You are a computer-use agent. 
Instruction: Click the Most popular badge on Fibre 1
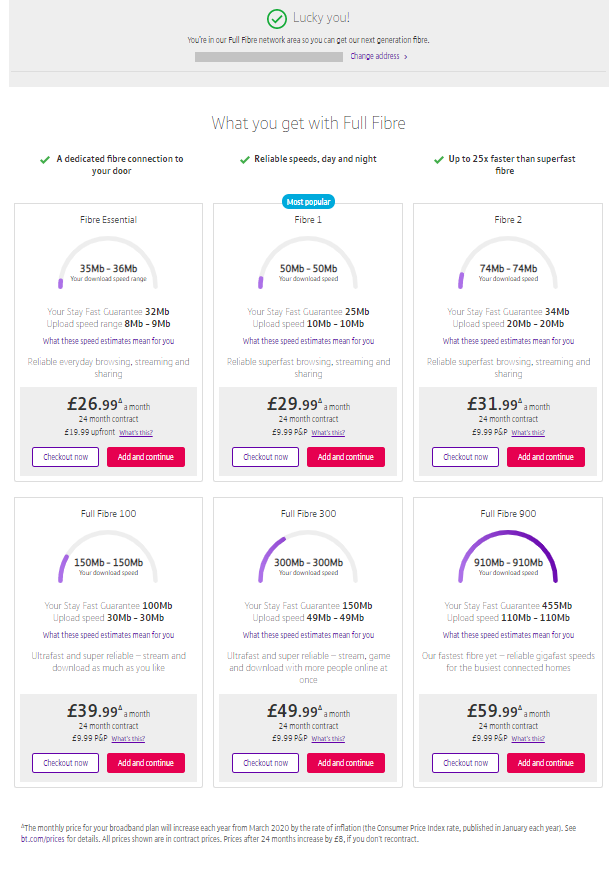308,201
